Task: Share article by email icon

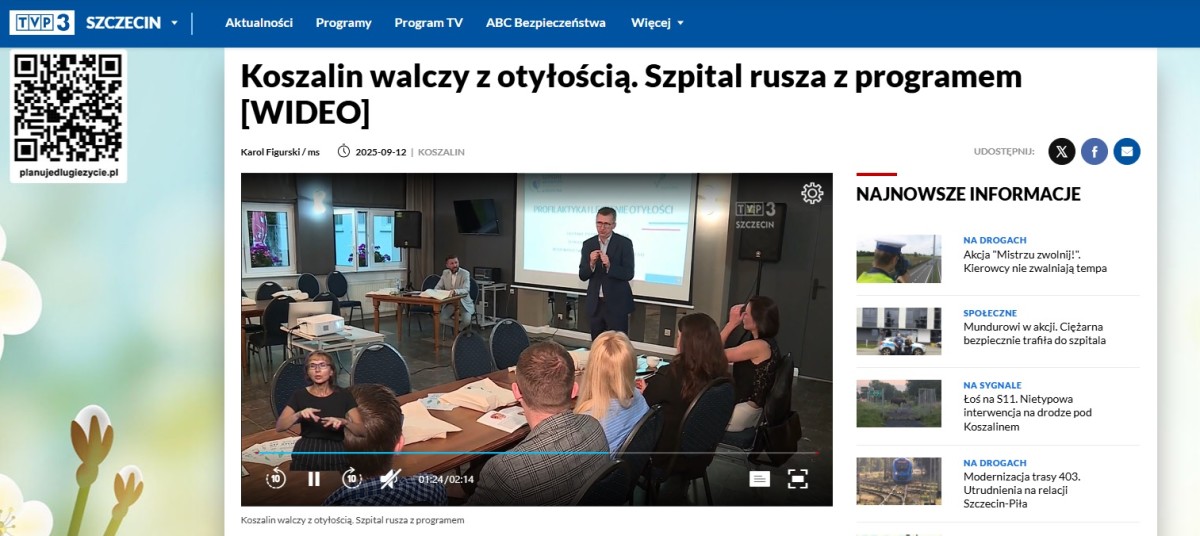Action: [x=1127, y=151]
